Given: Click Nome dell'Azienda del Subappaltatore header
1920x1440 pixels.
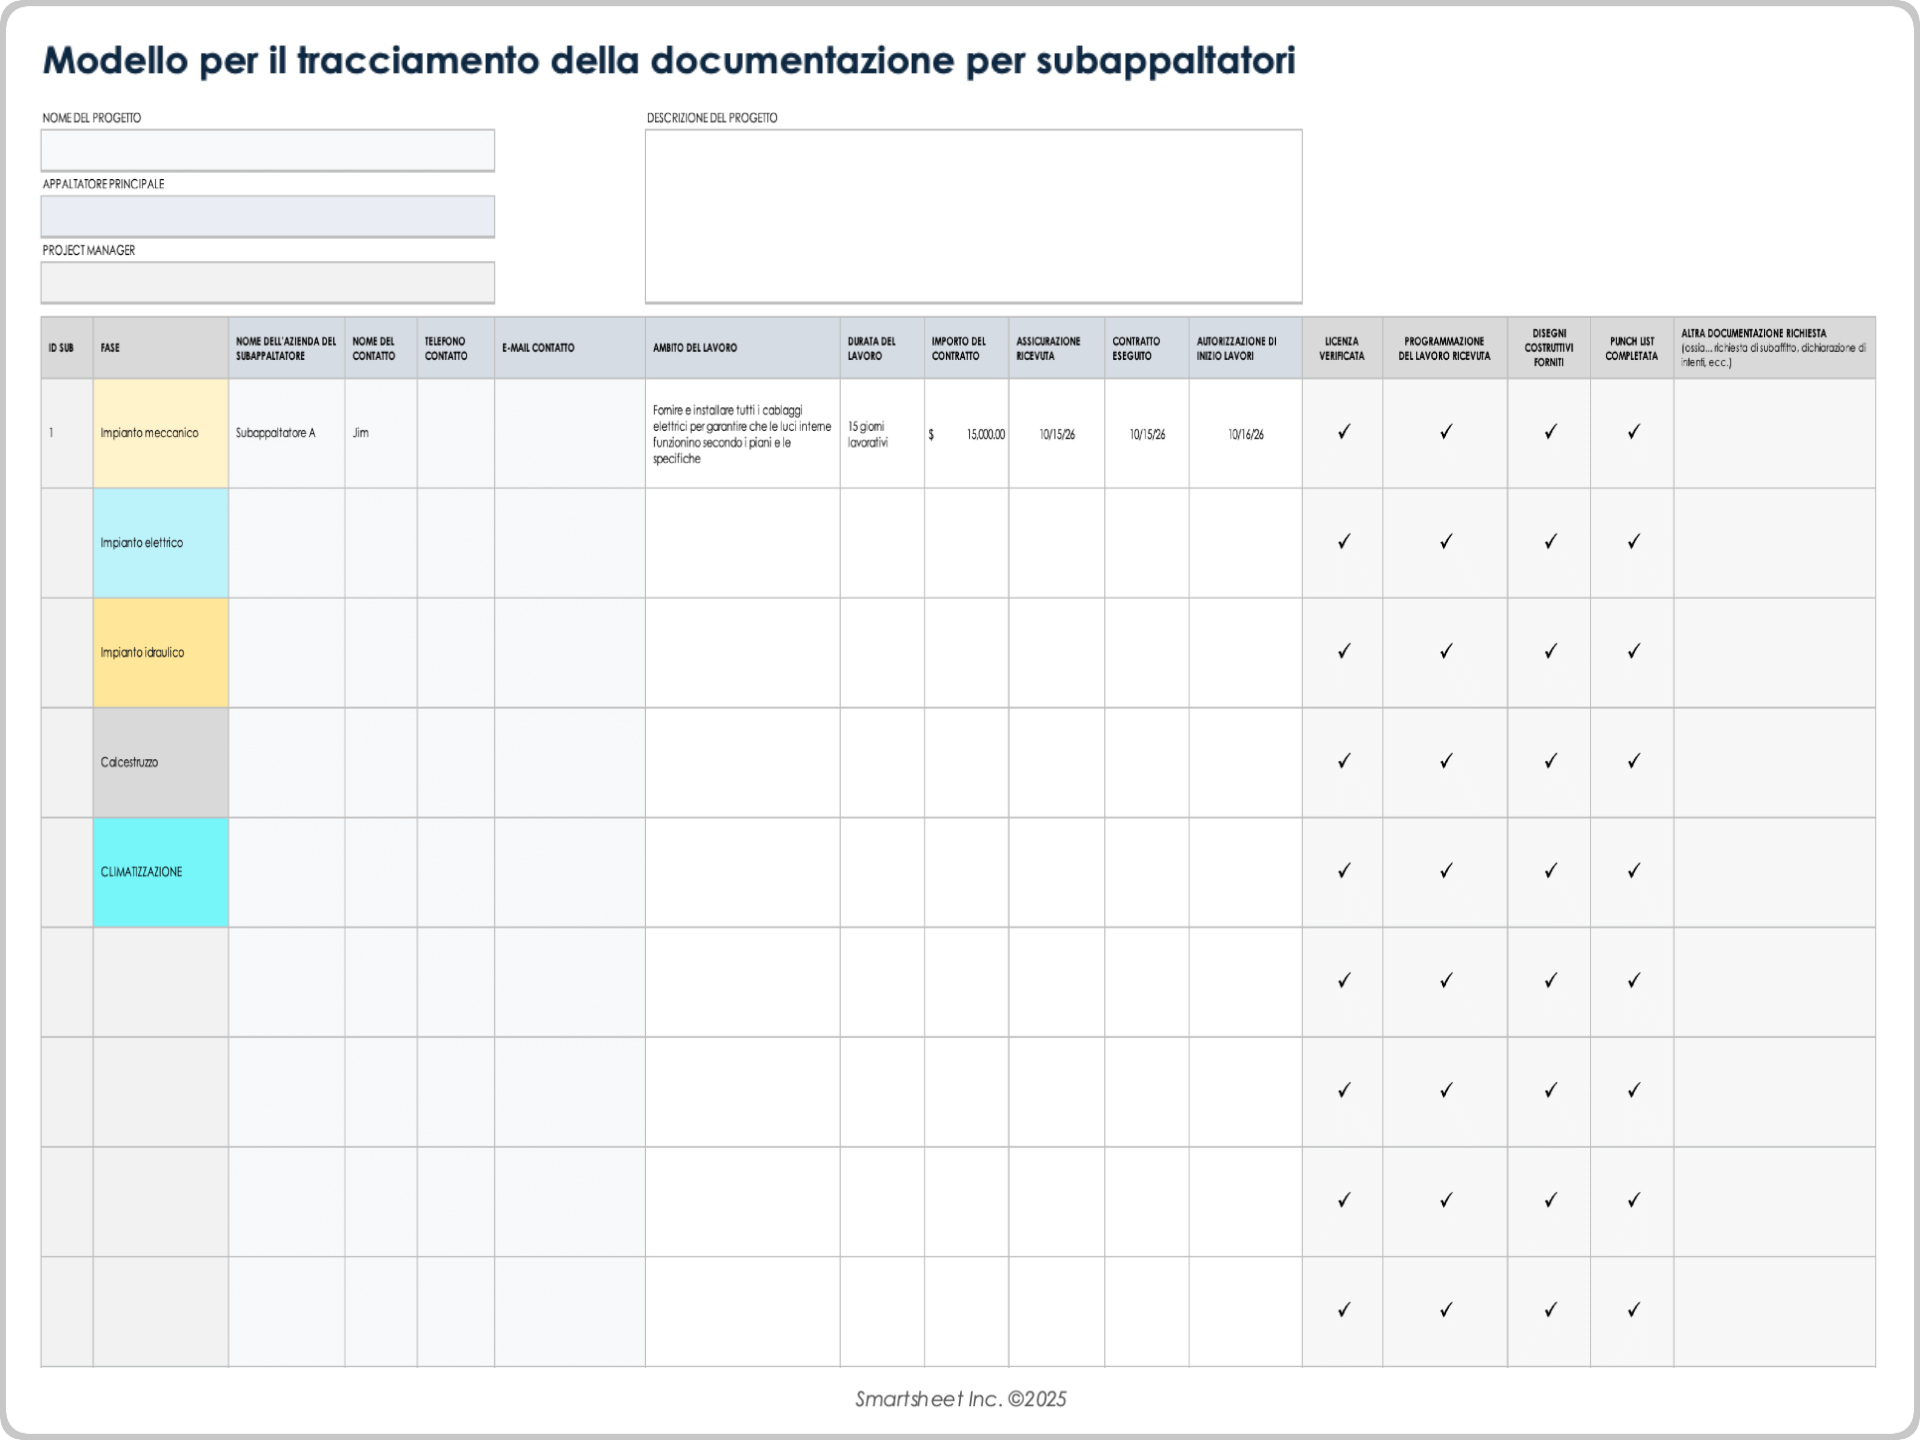Looking at the screenshot, I should (287, 348).
